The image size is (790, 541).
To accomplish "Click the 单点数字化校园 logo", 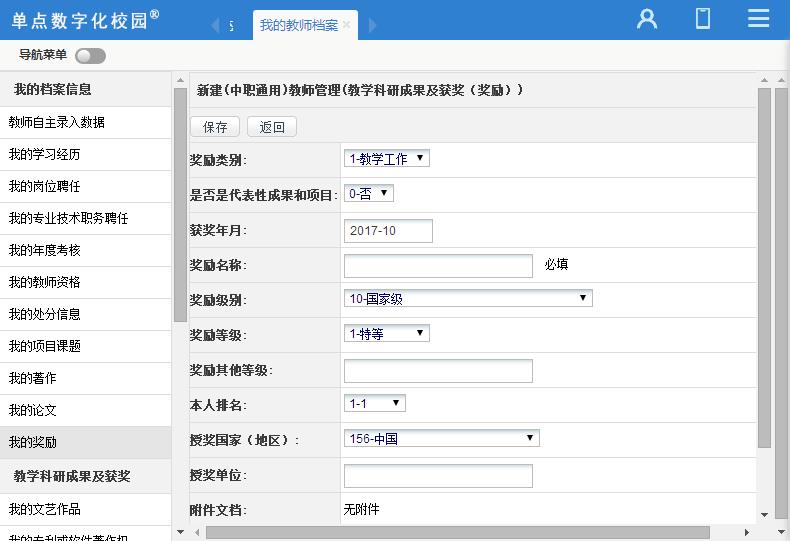I will click(x=85, y=20).
